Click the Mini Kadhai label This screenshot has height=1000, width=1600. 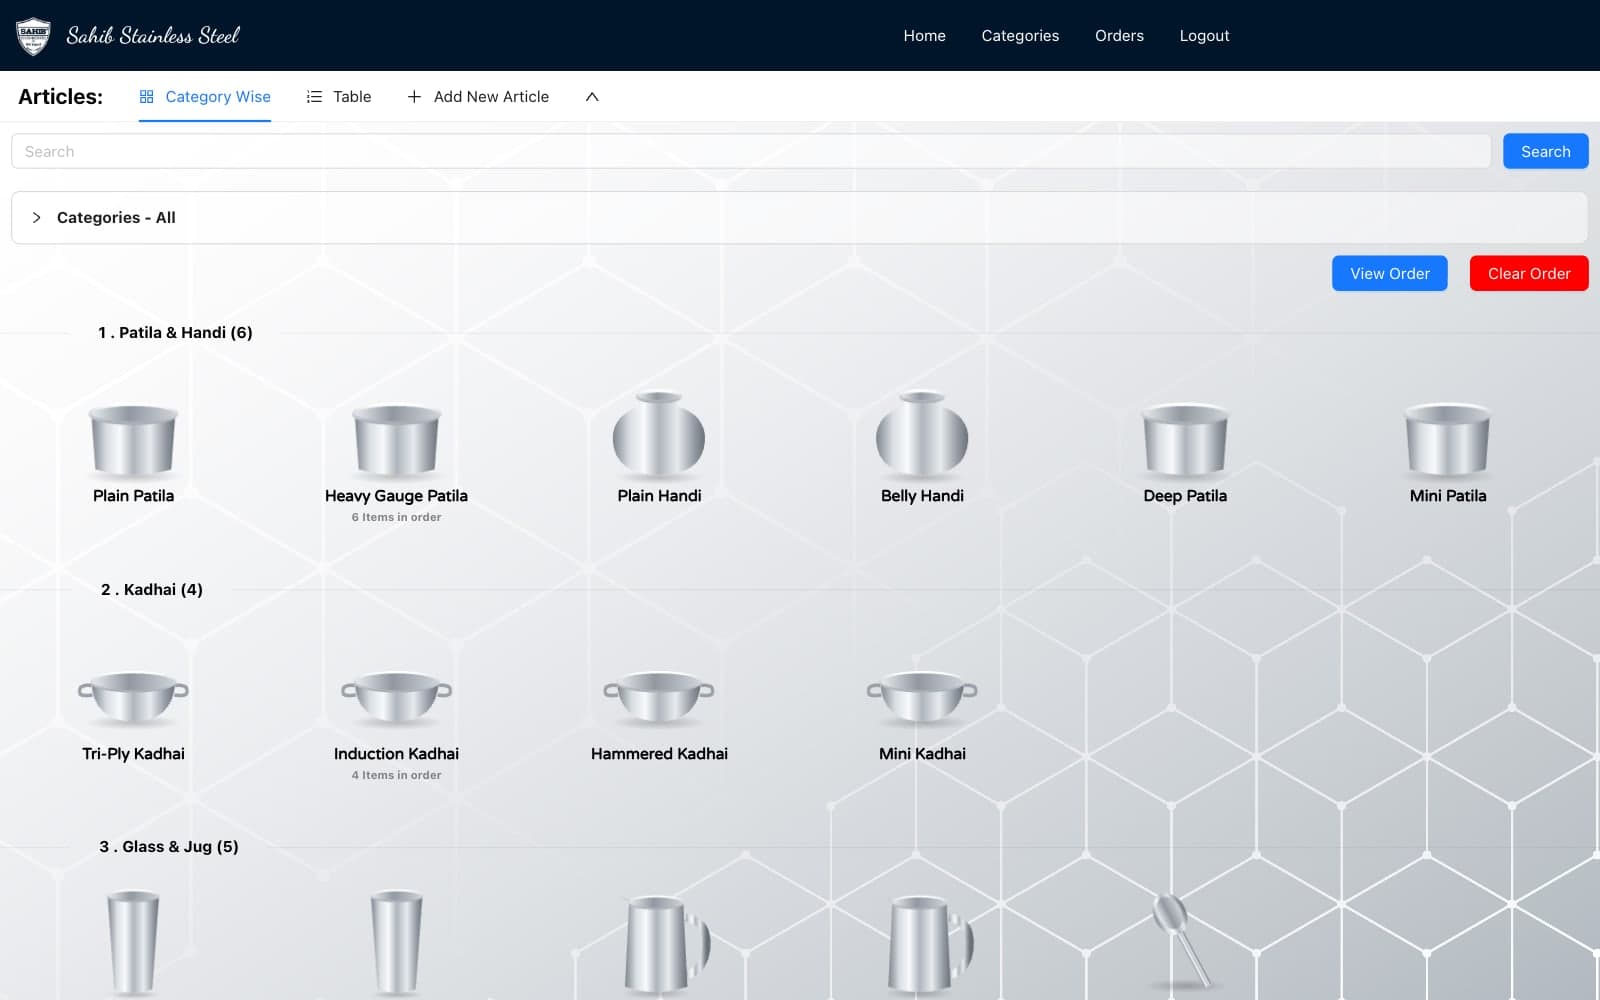point(922,754)
